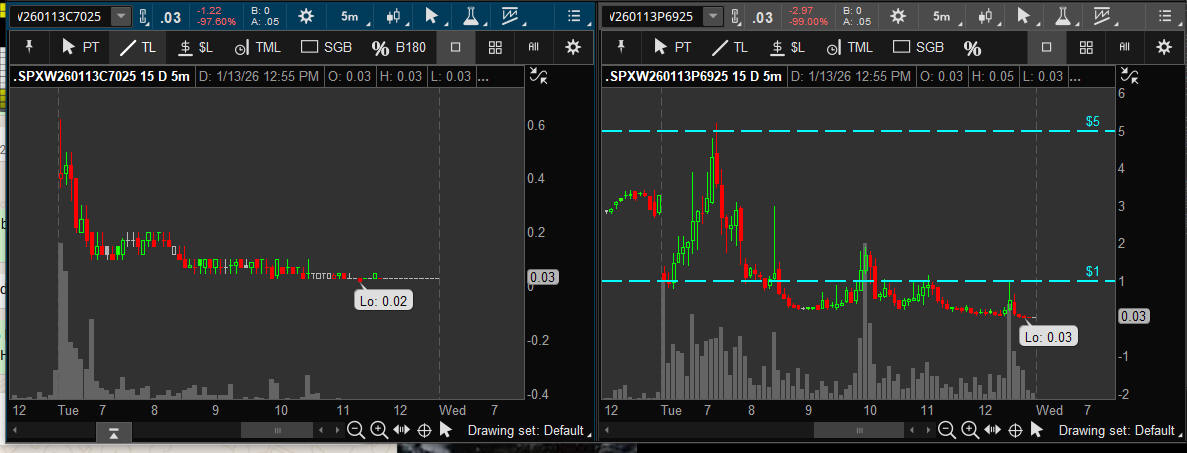This screenshot has height=453, width=1187.
Task: Select the SGB rectangle tool in right chart
Action: (x=917, y=47)
